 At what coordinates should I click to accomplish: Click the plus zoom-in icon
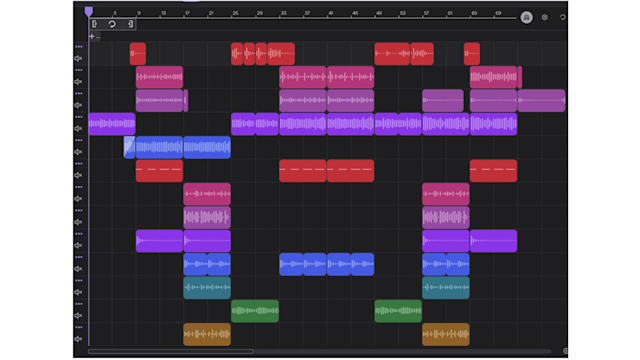coord(92,37)
